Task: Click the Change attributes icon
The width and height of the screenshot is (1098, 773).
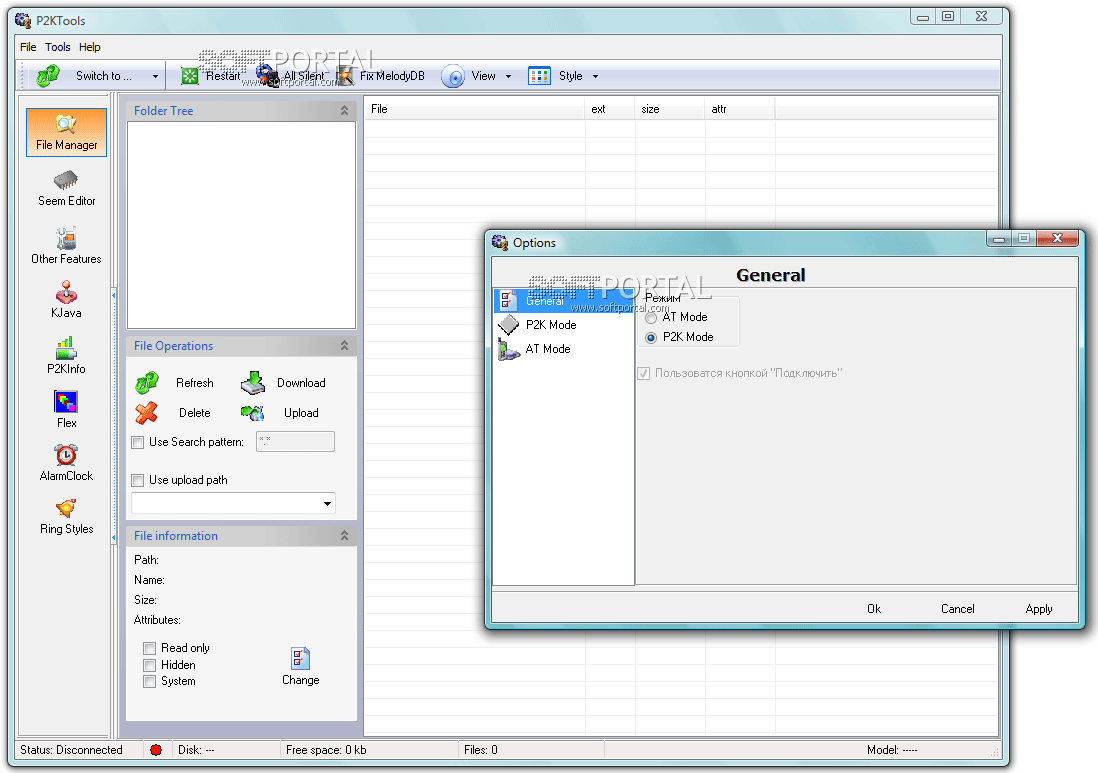Action: 300,658
